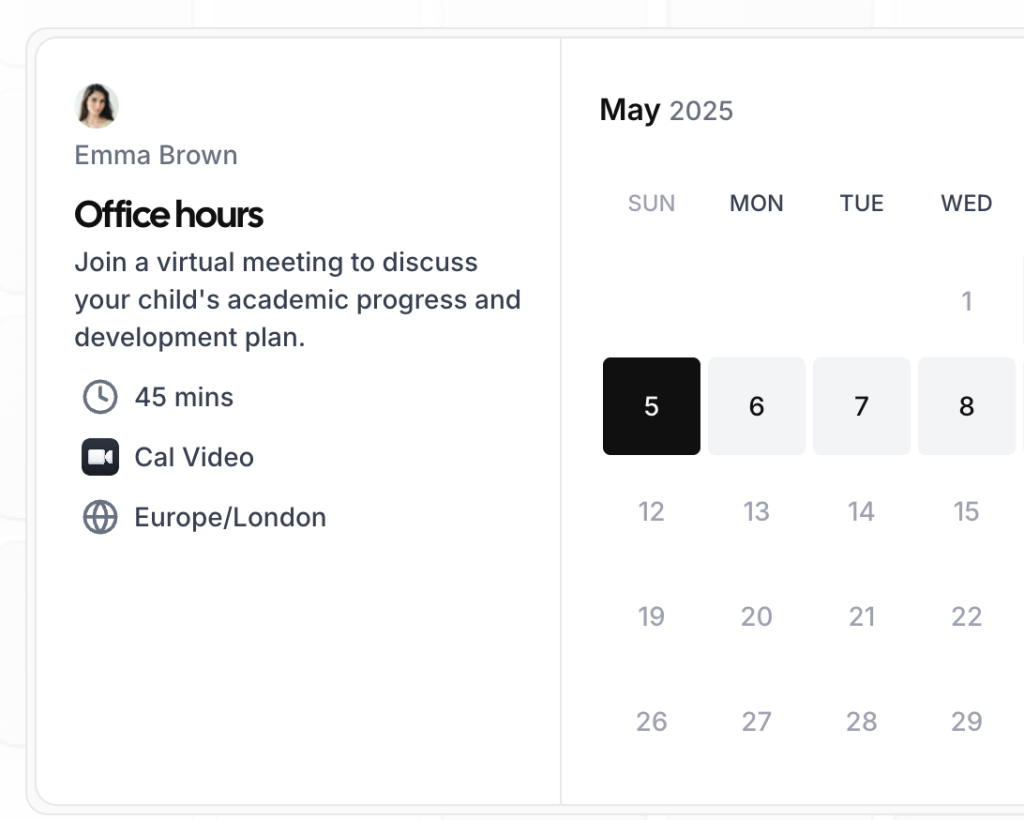Select May 6 on the calendar
The height and width of the screenshot is (820, 1024).
[756, 406]
